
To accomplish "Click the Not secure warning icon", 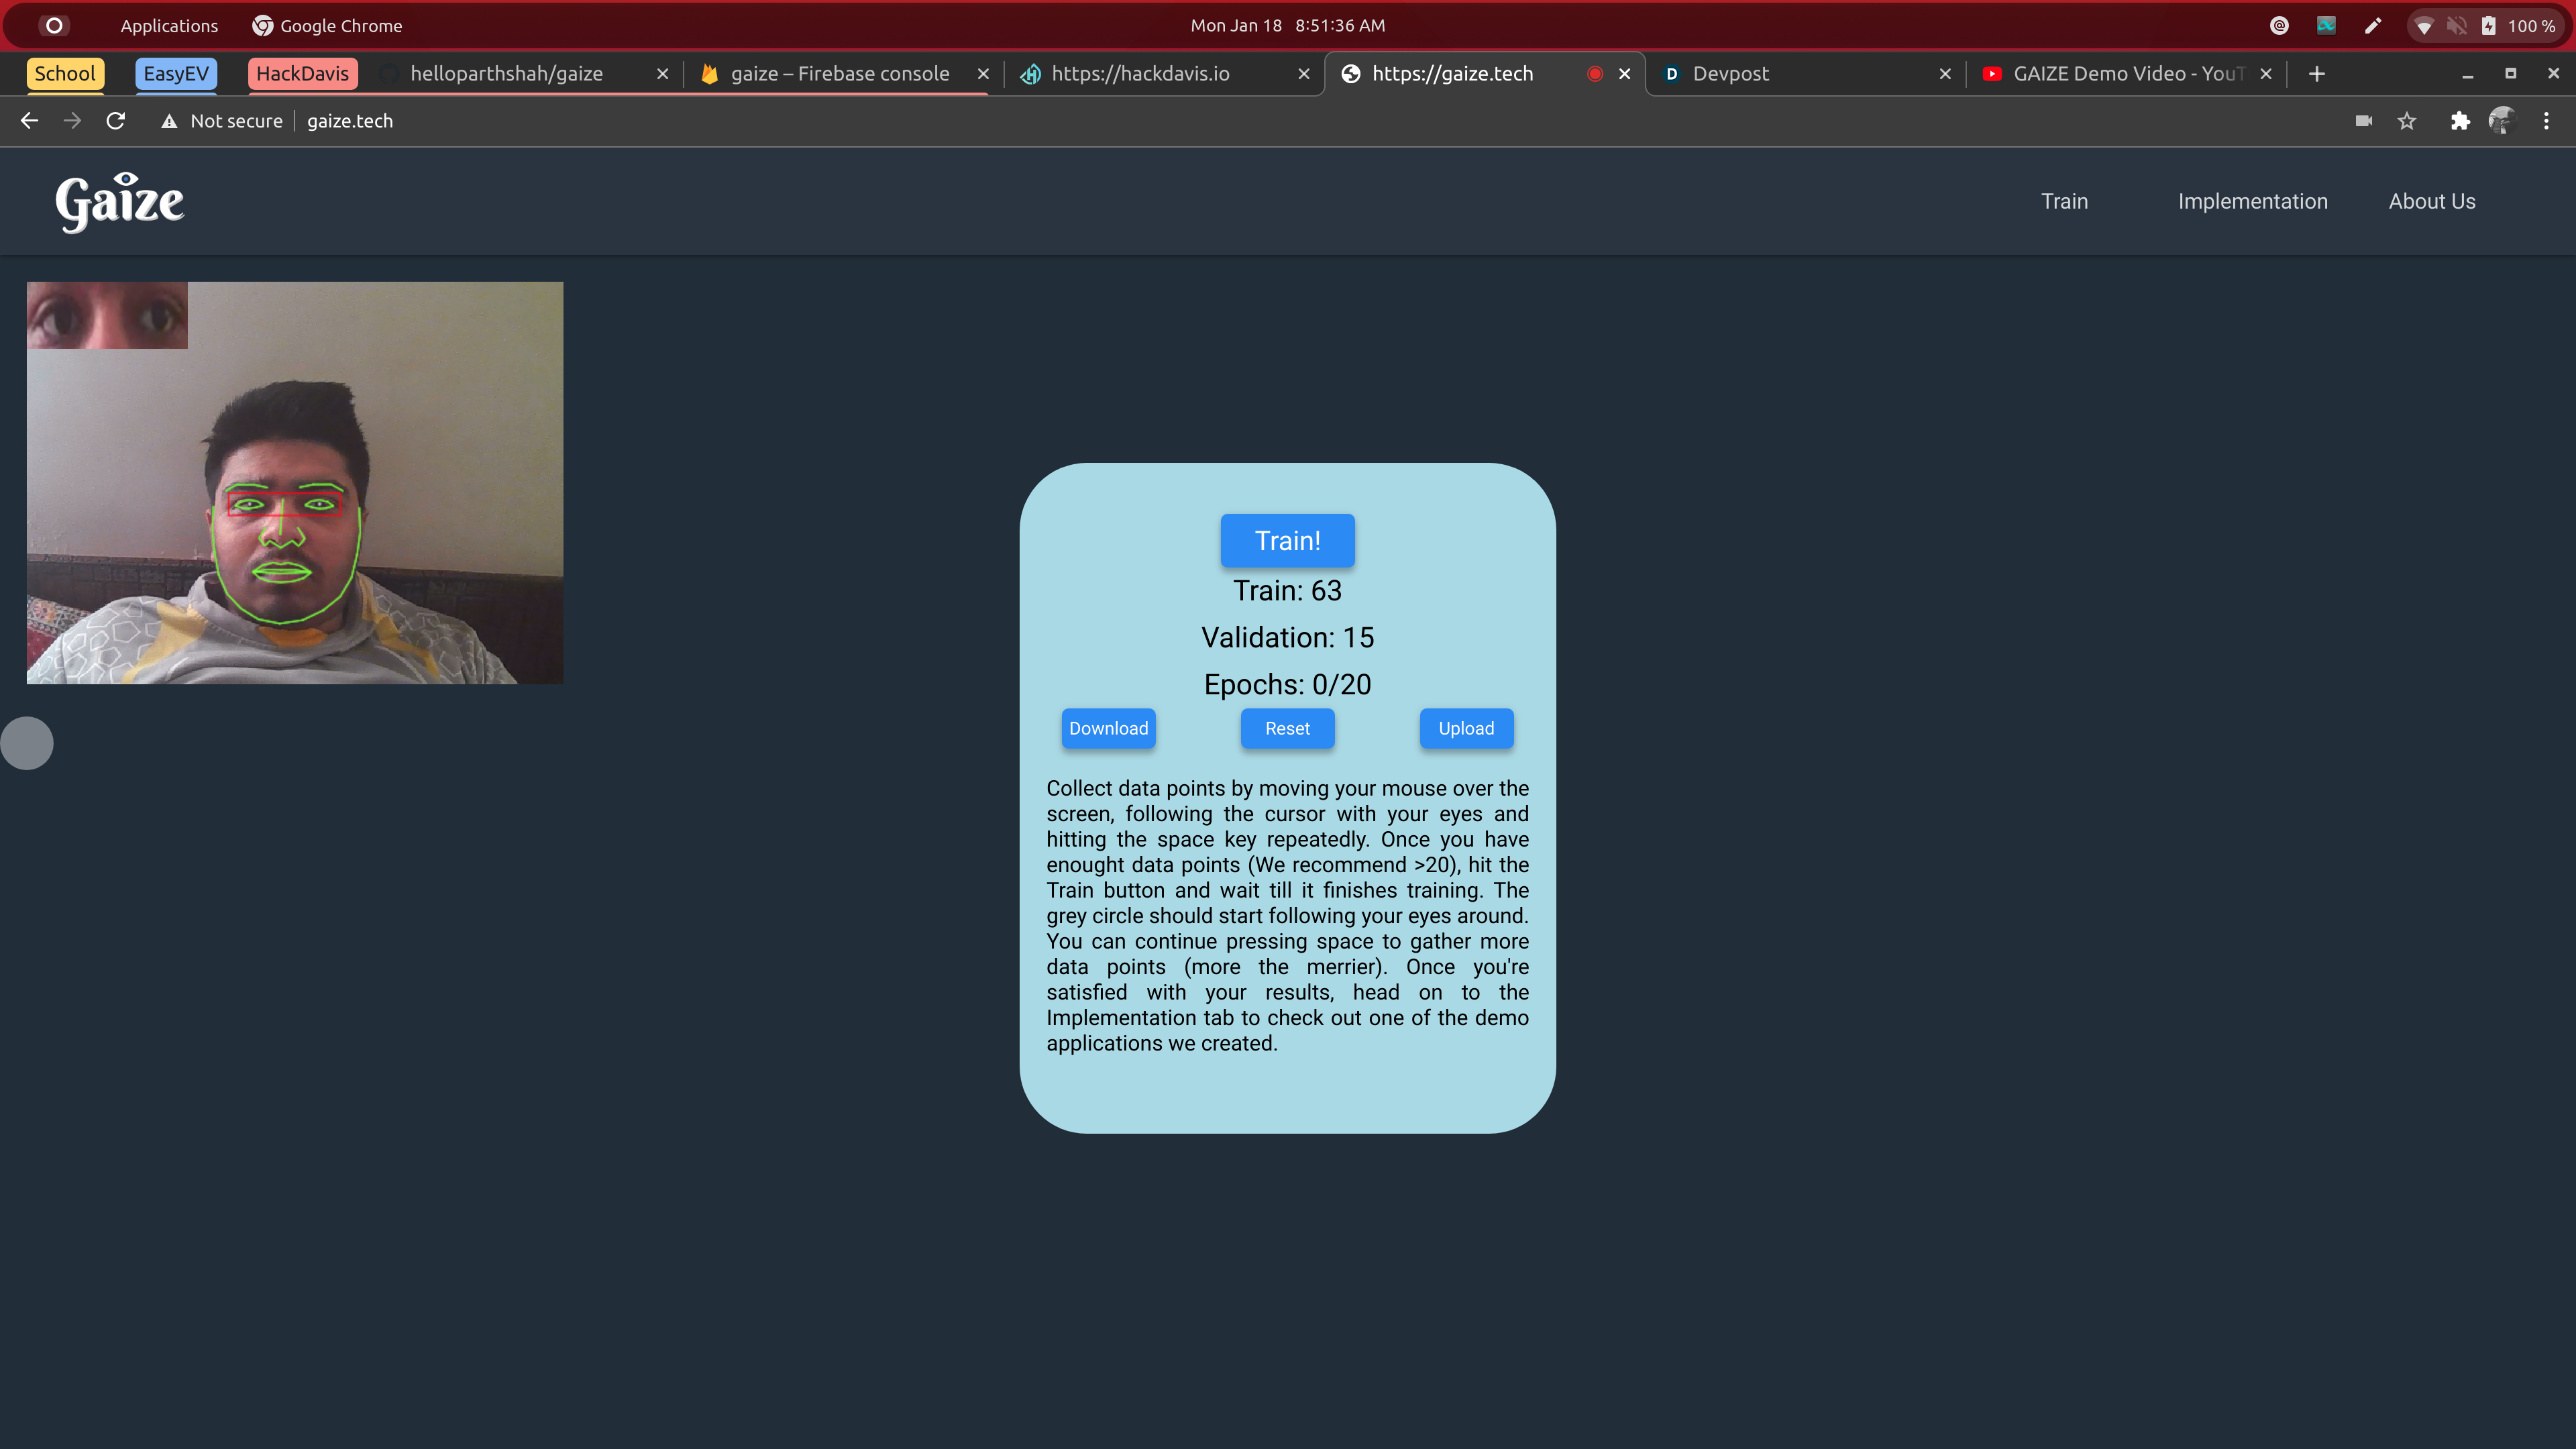I will (x=170, y=121).
